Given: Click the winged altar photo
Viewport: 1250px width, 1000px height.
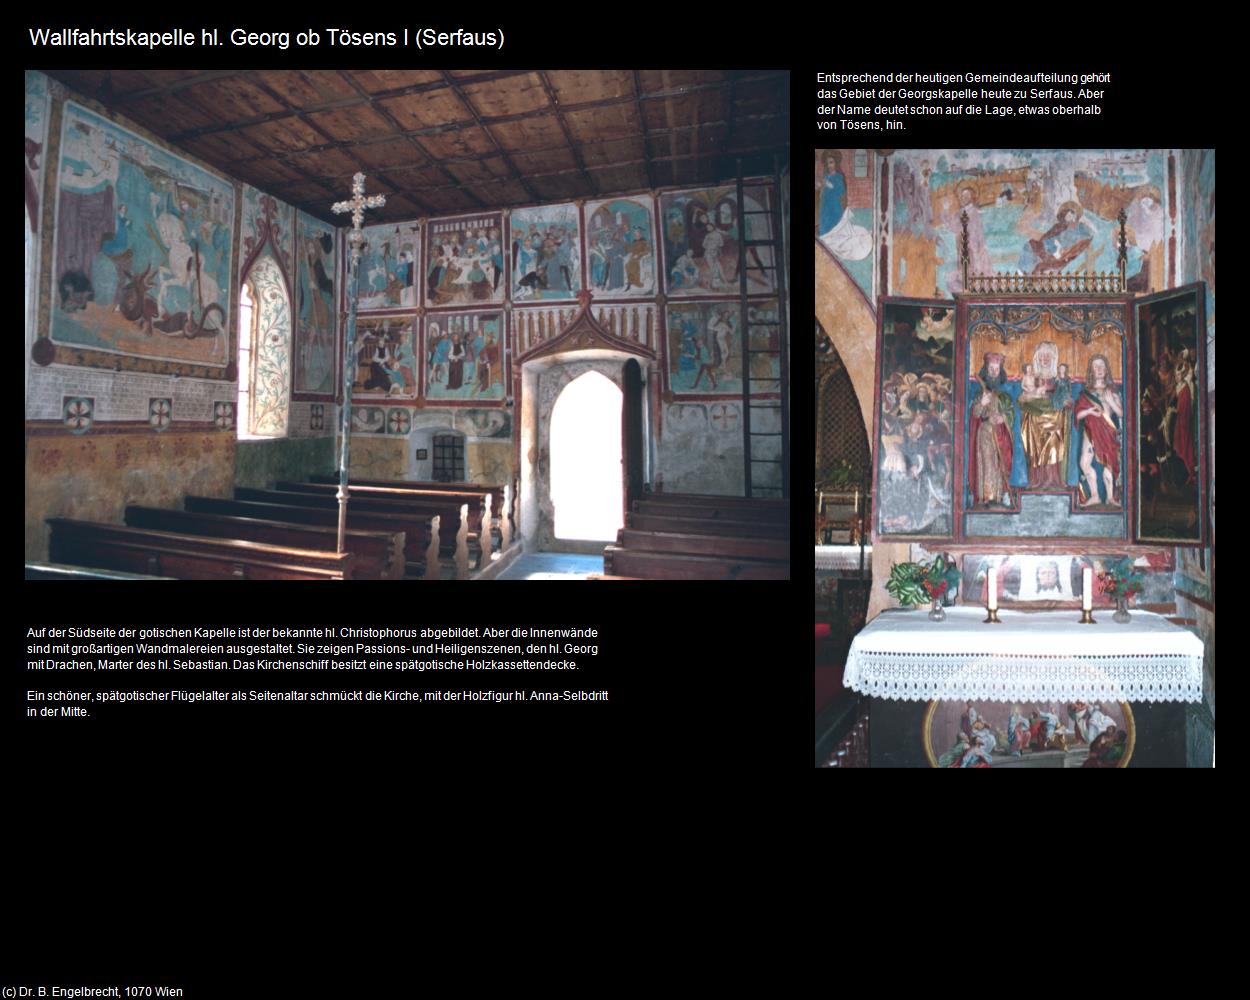Looking at the screenshot, I should pyautogui.click(x=1015, y=459).
